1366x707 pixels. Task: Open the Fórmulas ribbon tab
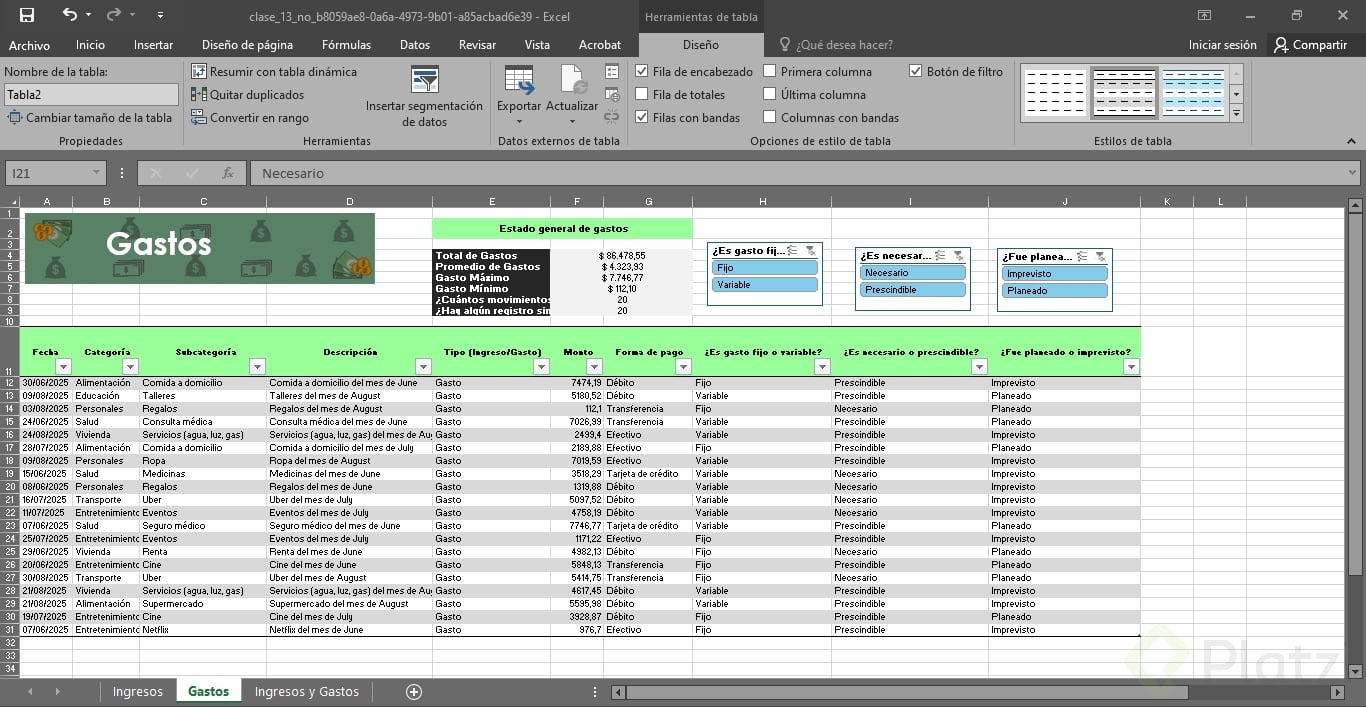click(346, 45)
